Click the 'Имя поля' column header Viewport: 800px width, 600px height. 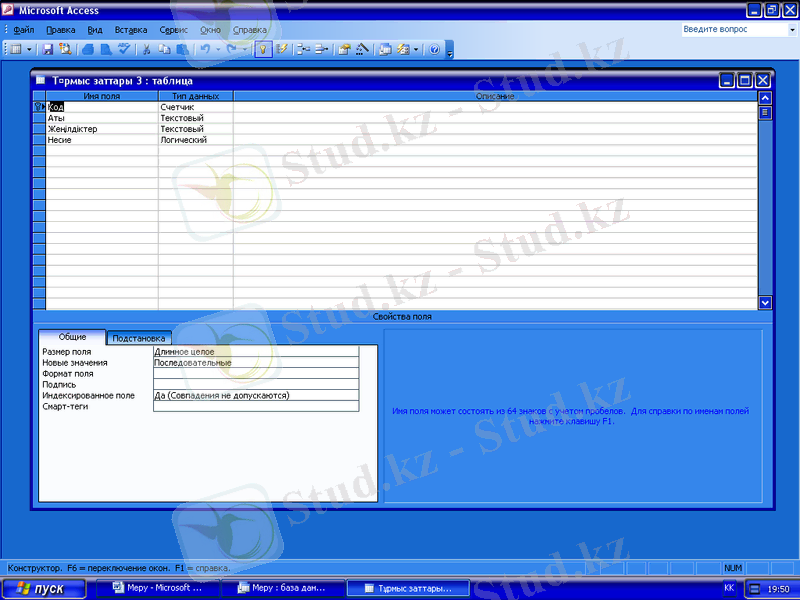(x=102, y=96)
